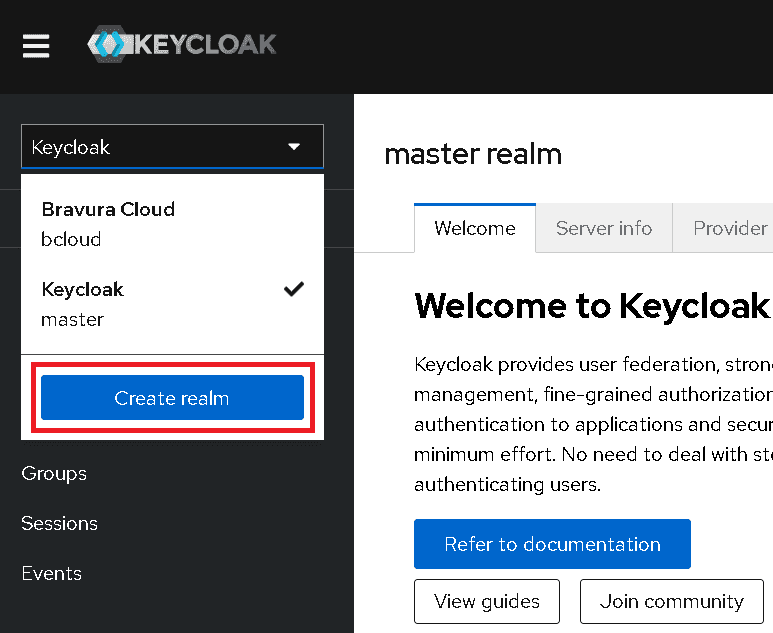Screen dimensions: 773x633
Task: Go to Groups in the sidebar
Action: tap(54, 473)
